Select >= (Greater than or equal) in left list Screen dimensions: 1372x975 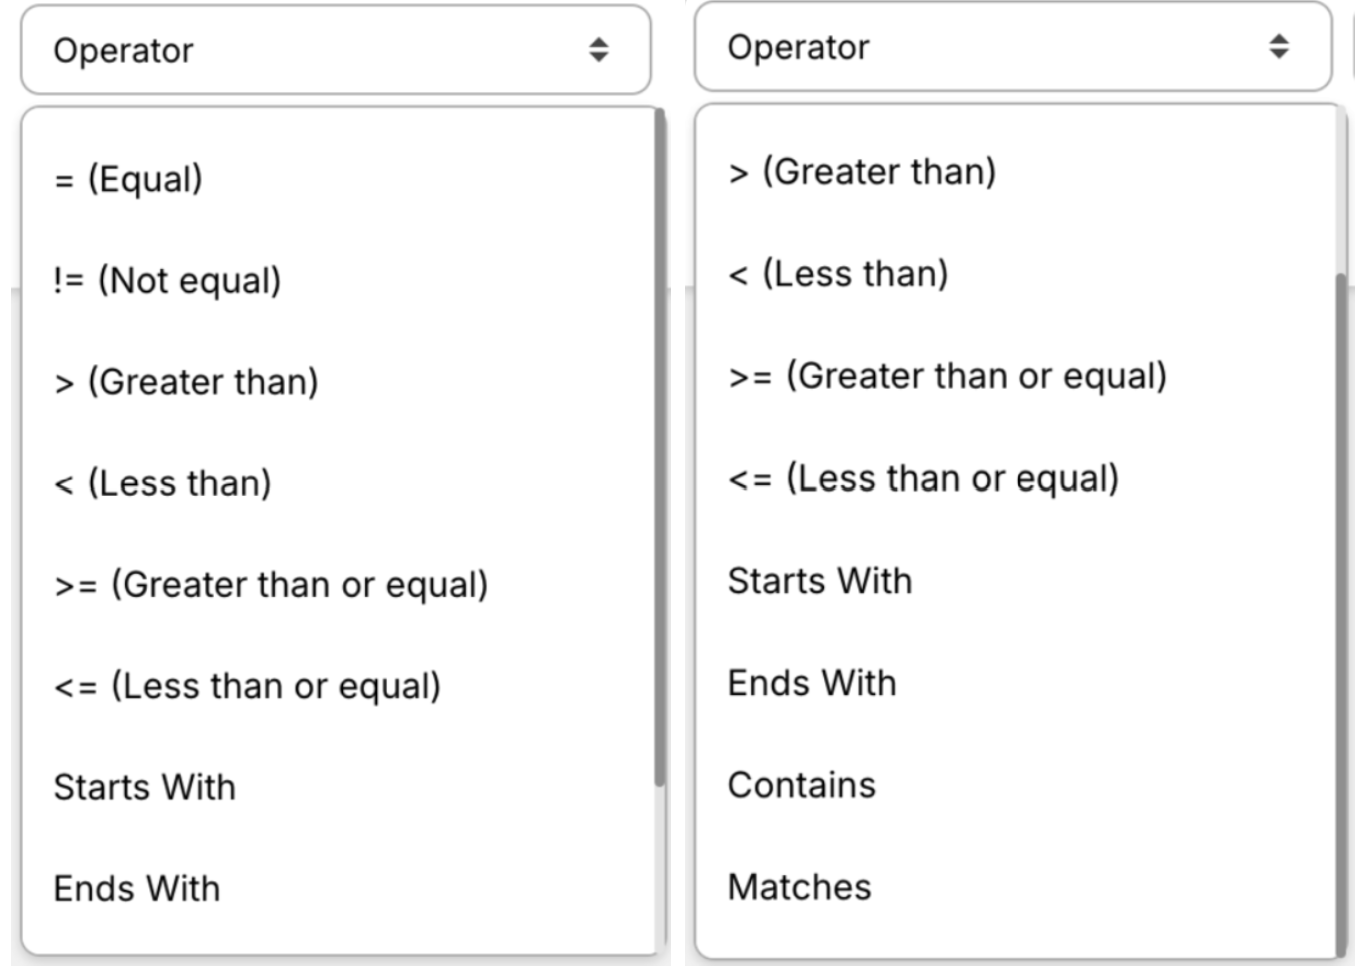(271, 585)
